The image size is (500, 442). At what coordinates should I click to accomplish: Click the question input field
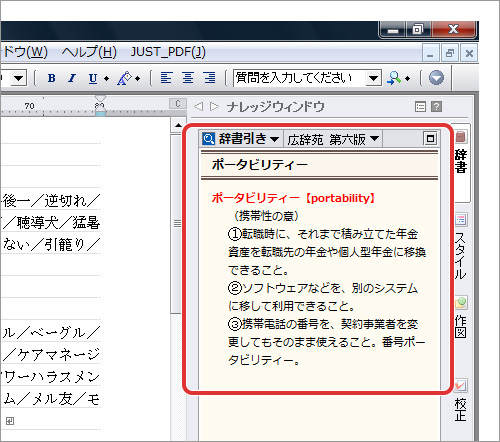299,78
